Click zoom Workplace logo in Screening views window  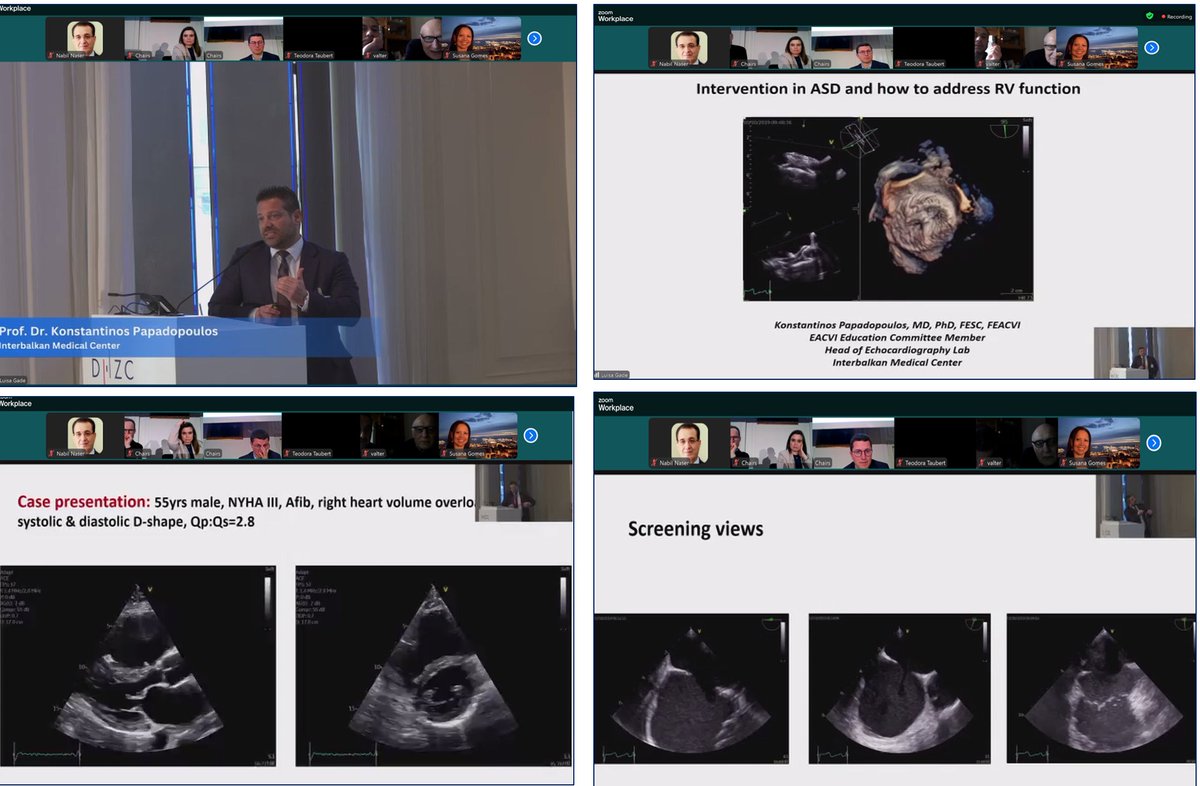coord(616,405)
